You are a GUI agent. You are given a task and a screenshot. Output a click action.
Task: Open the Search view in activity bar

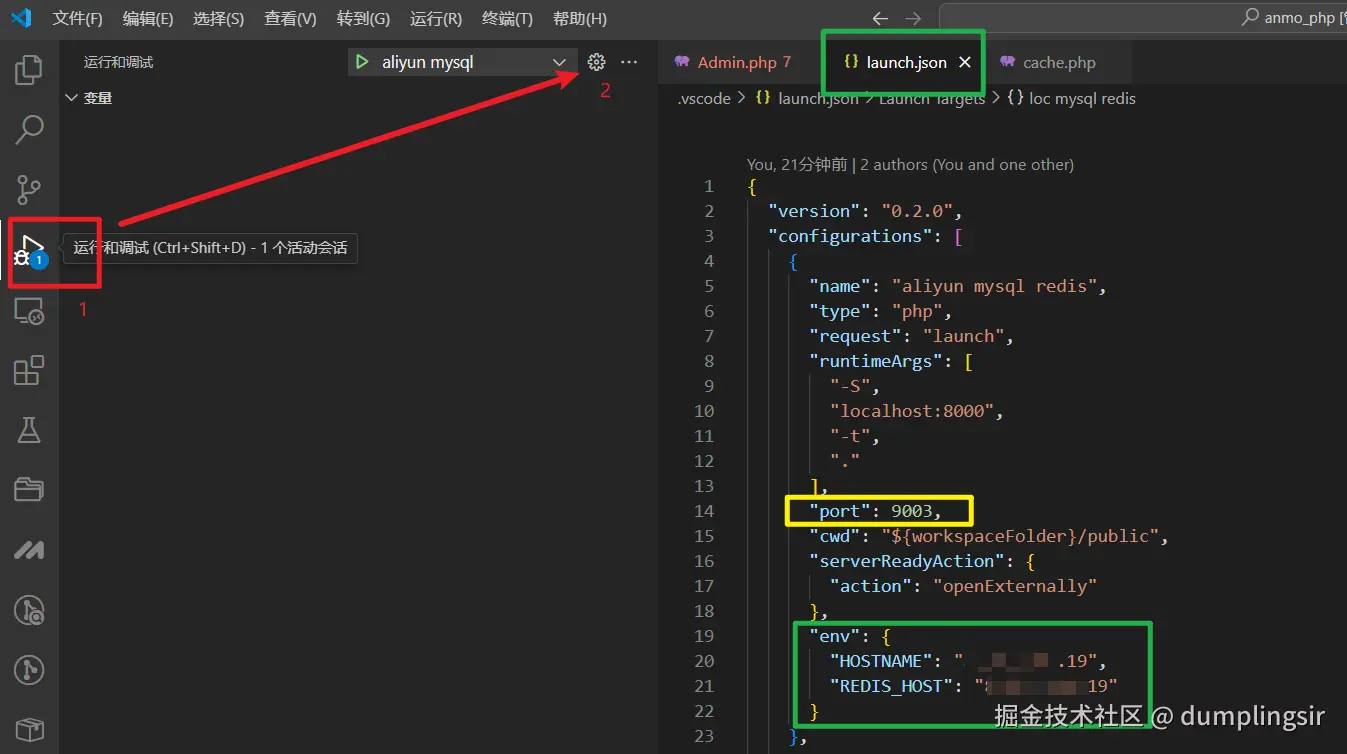29,129
